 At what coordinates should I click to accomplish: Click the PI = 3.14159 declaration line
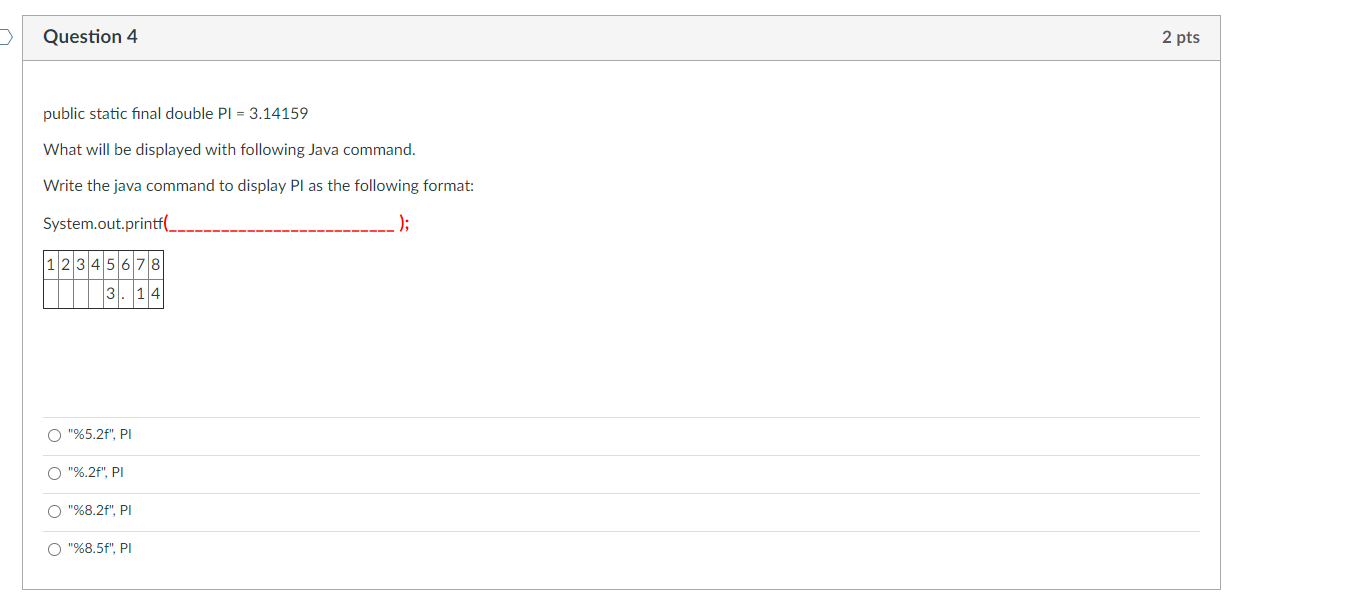pyautogui.click(x=175, y=114)
